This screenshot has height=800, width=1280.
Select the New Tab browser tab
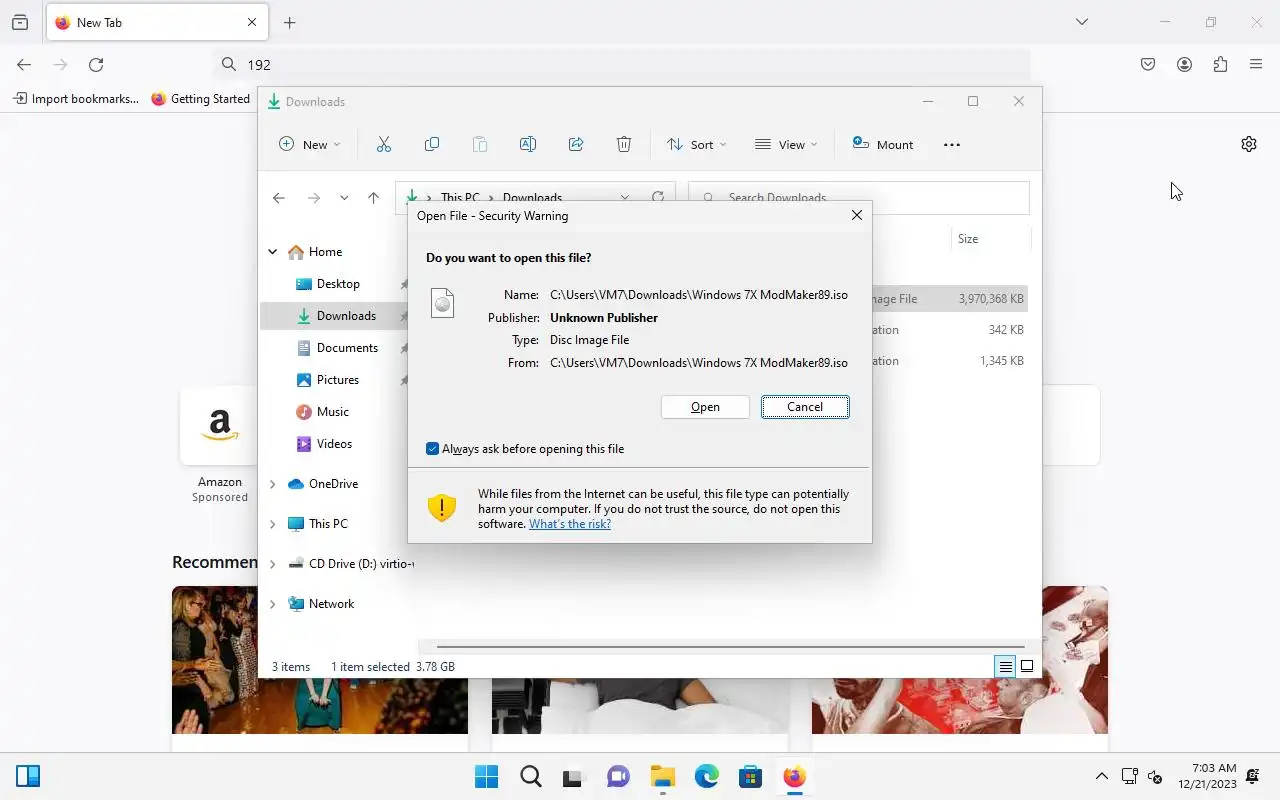tap(156, 23)
